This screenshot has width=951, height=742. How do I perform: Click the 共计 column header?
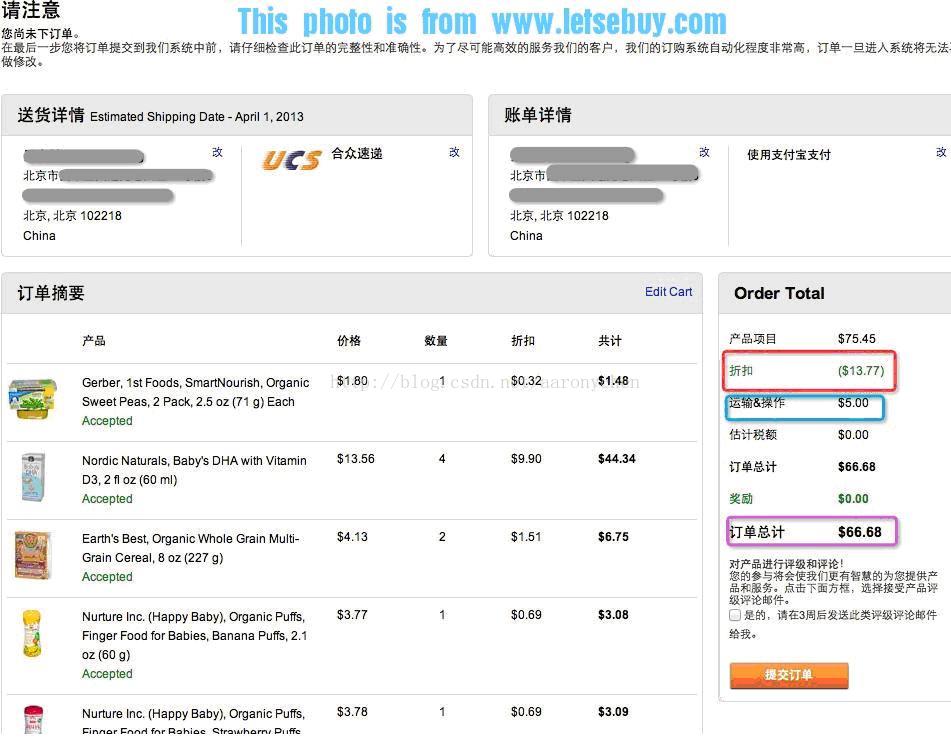pyautogui.click(x=610, y=340)
